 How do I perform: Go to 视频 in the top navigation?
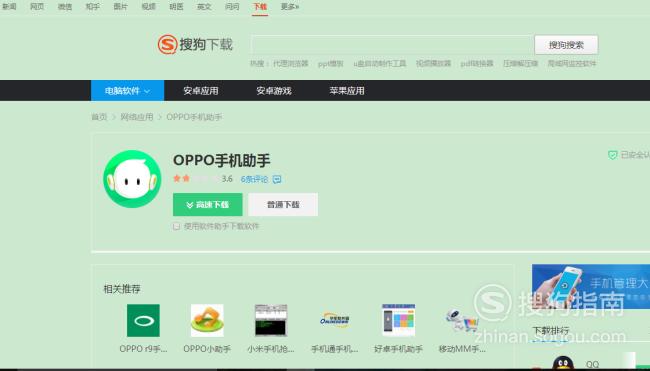click(x=148, y=7)
